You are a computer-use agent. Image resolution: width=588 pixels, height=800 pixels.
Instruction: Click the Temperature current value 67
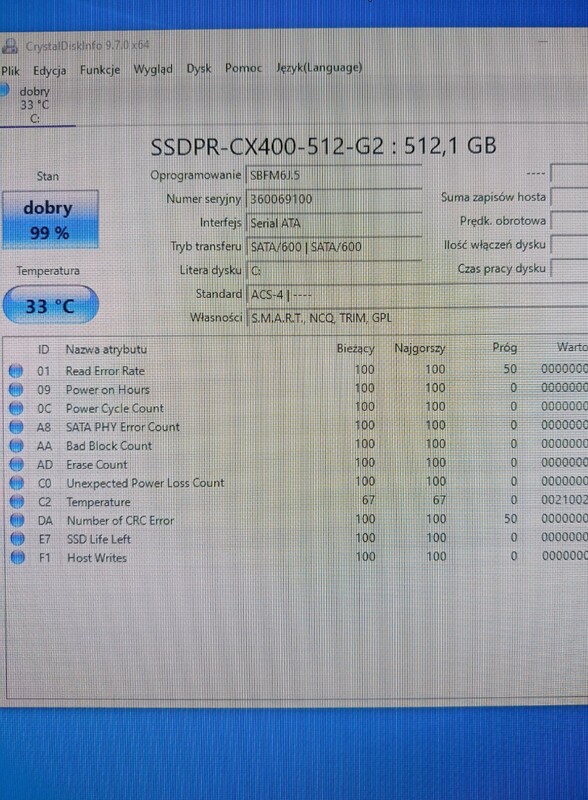tap(369, 501)
